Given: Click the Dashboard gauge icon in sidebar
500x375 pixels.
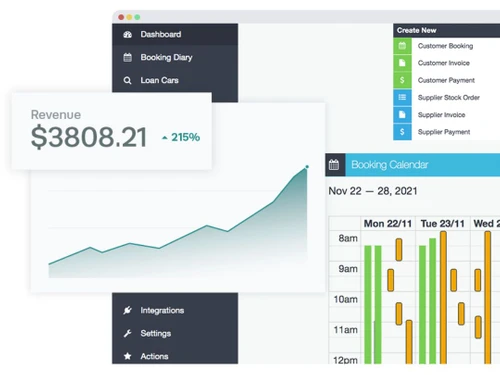Looking at the screenshot, I should point(128,34).
